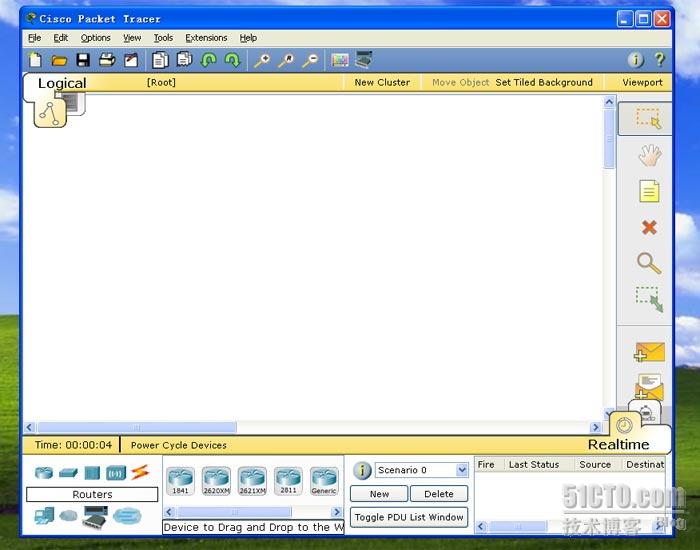The height and width of the screenshot is (550, 700).
Task: Pick the Generic router device
Action: pyautogui.click(x=324, y=480)
